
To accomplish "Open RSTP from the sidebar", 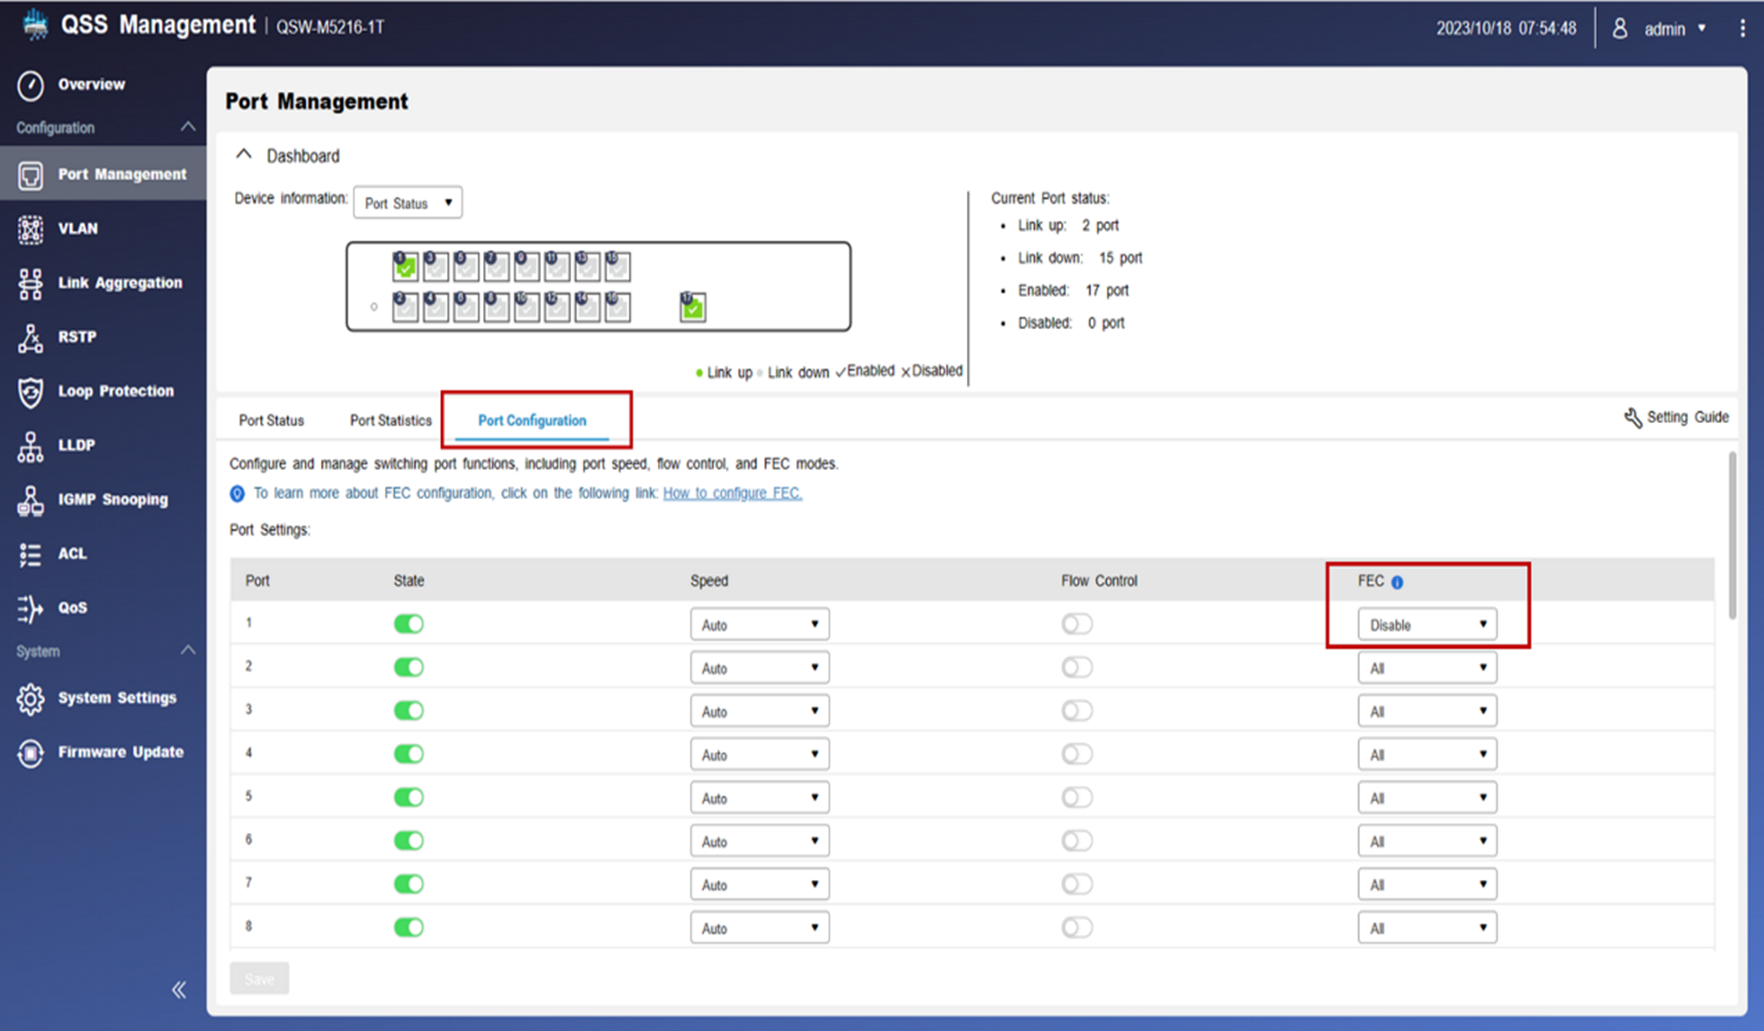I will click(x=30, y=338).
